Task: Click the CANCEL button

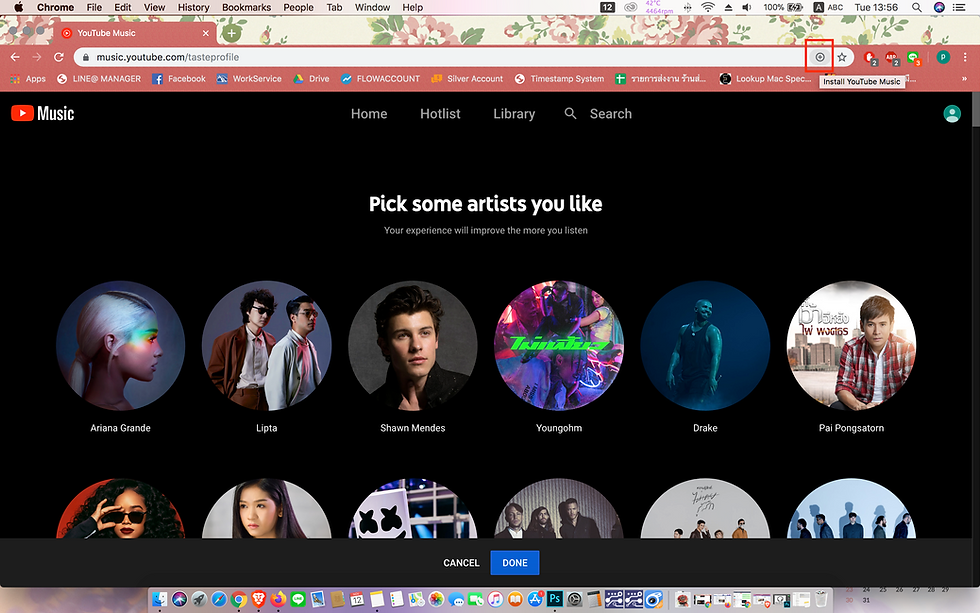Action: (x=461, y=563)
